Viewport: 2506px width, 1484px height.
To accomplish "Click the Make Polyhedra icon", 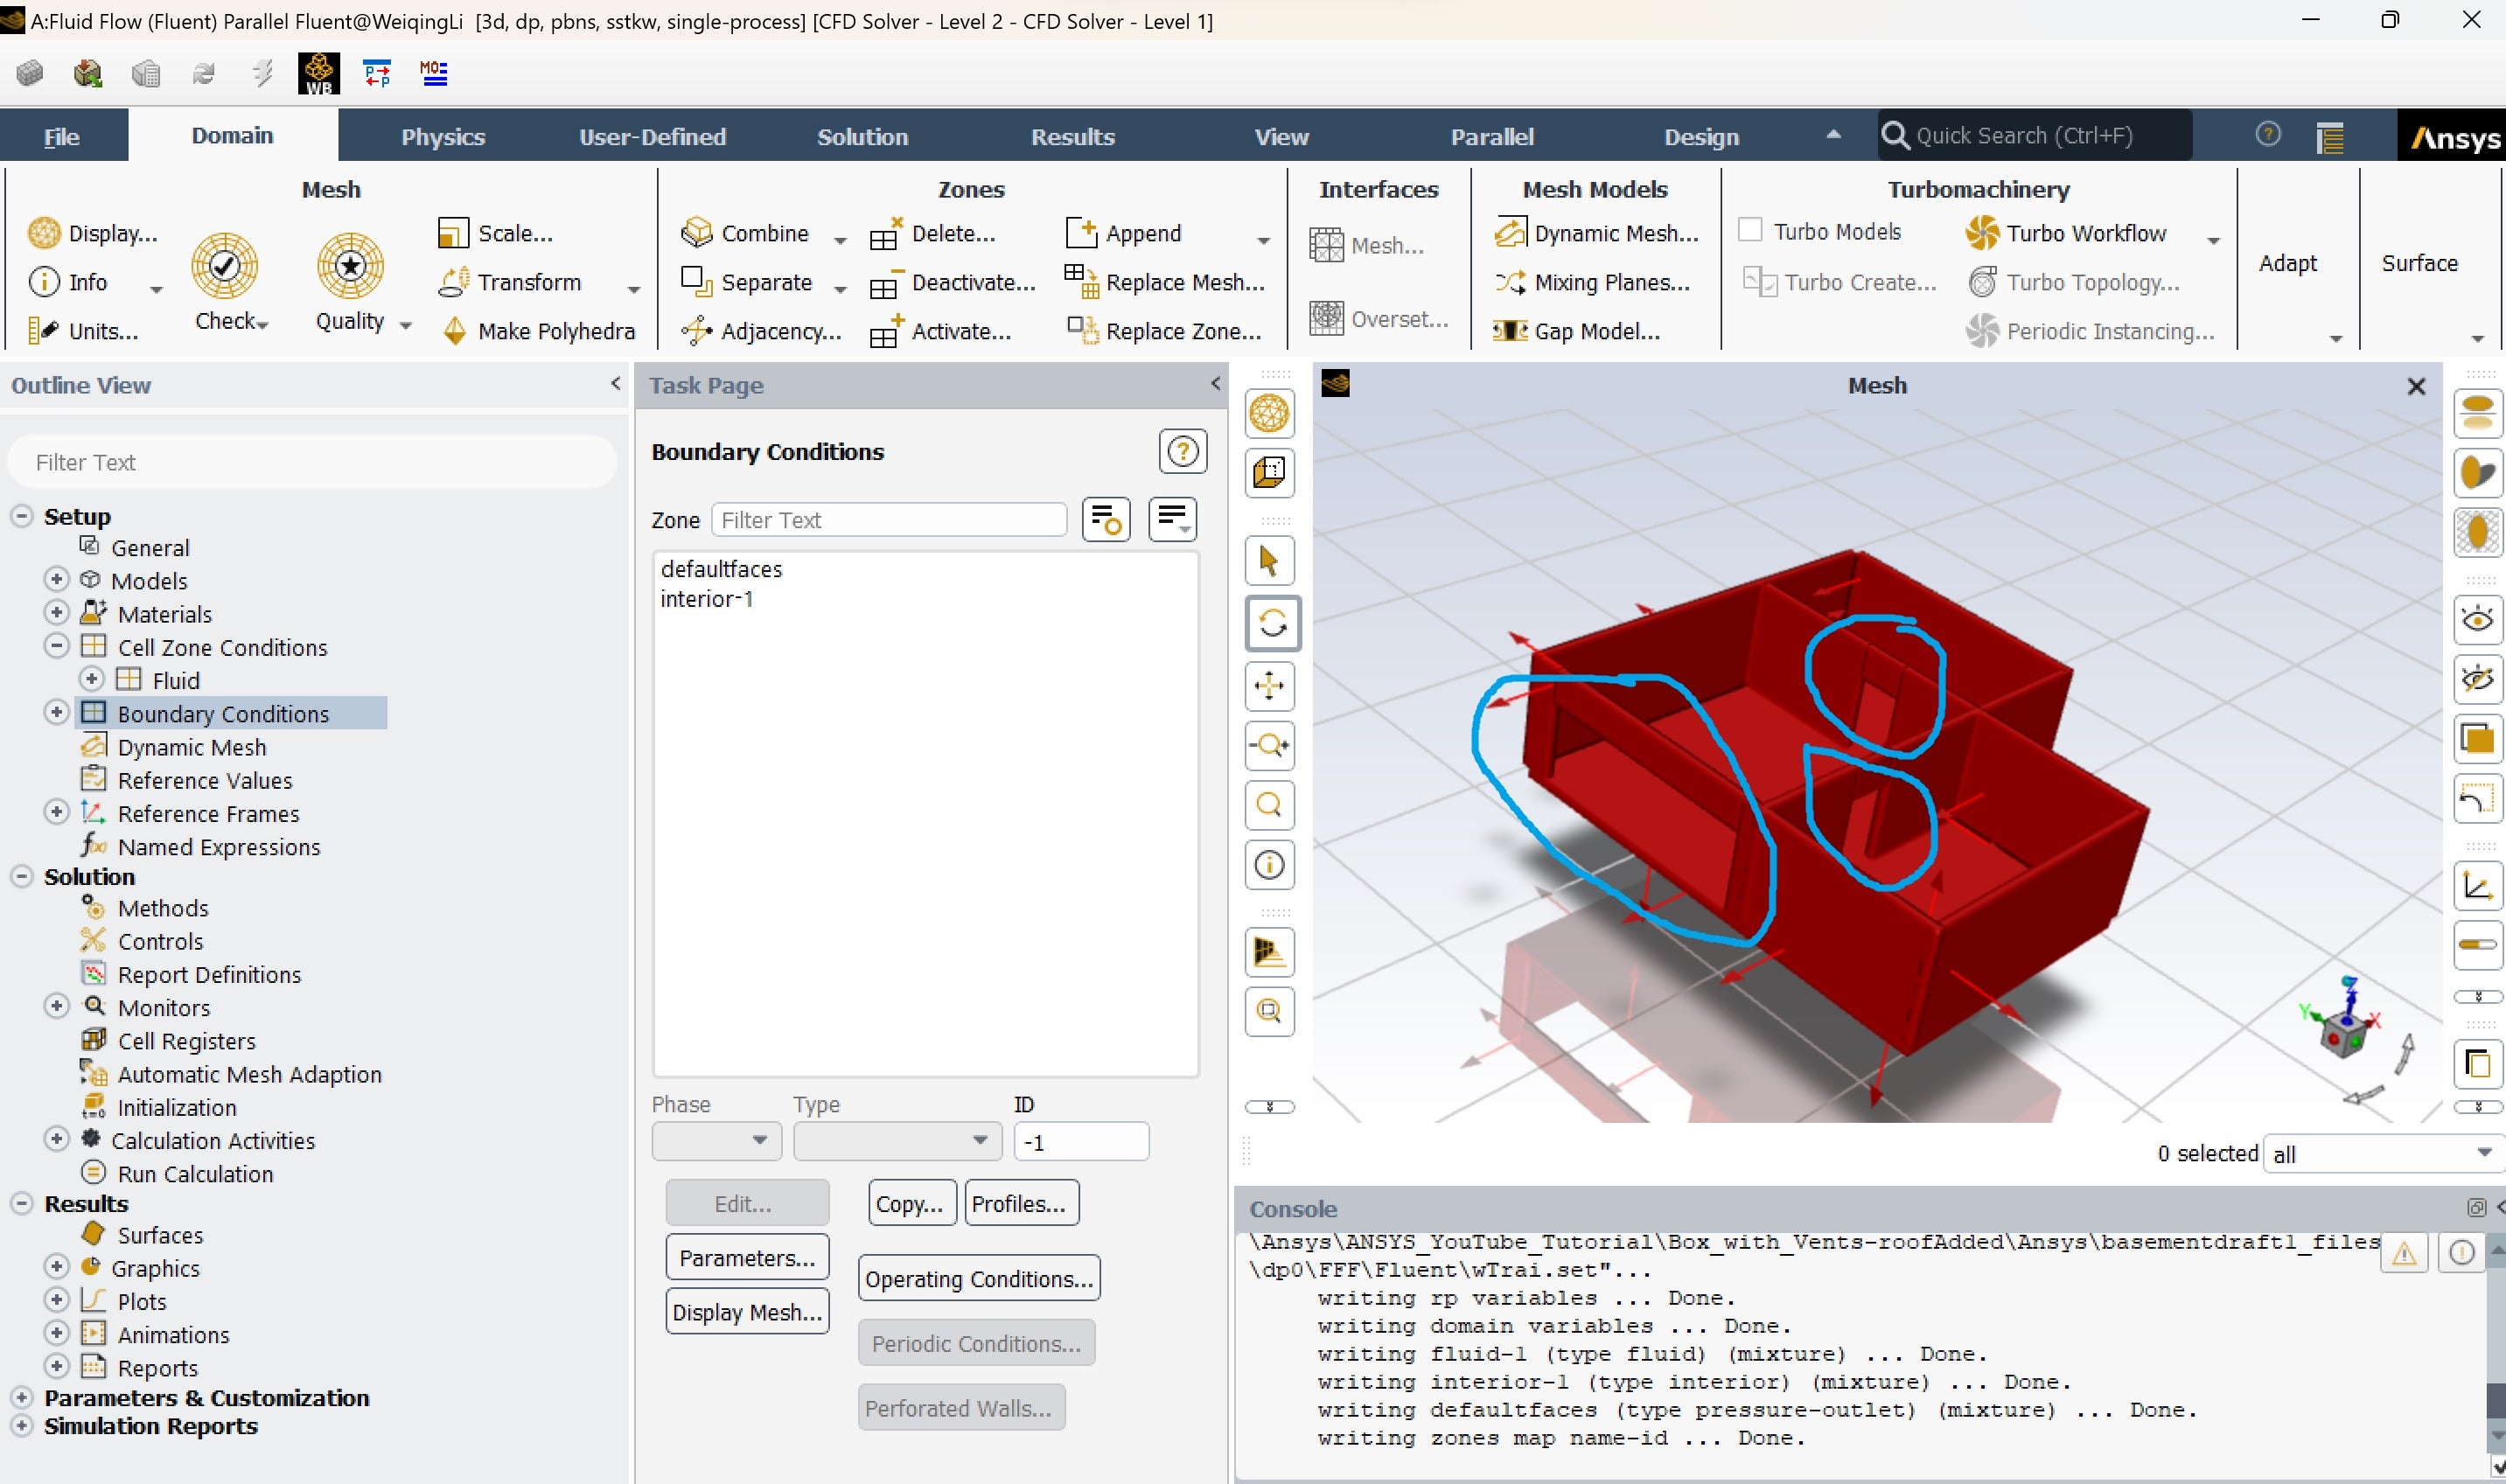I will pos(455,331).
